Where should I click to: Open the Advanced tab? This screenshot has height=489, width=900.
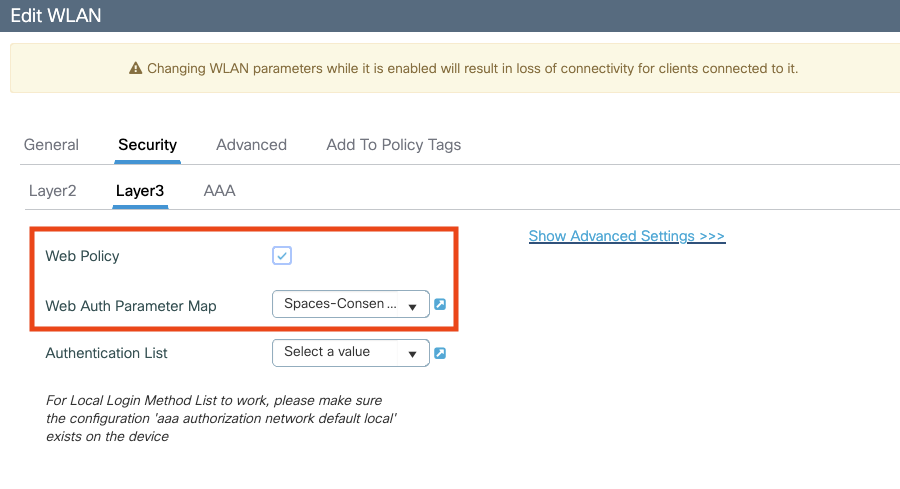[x=251, y=145]
